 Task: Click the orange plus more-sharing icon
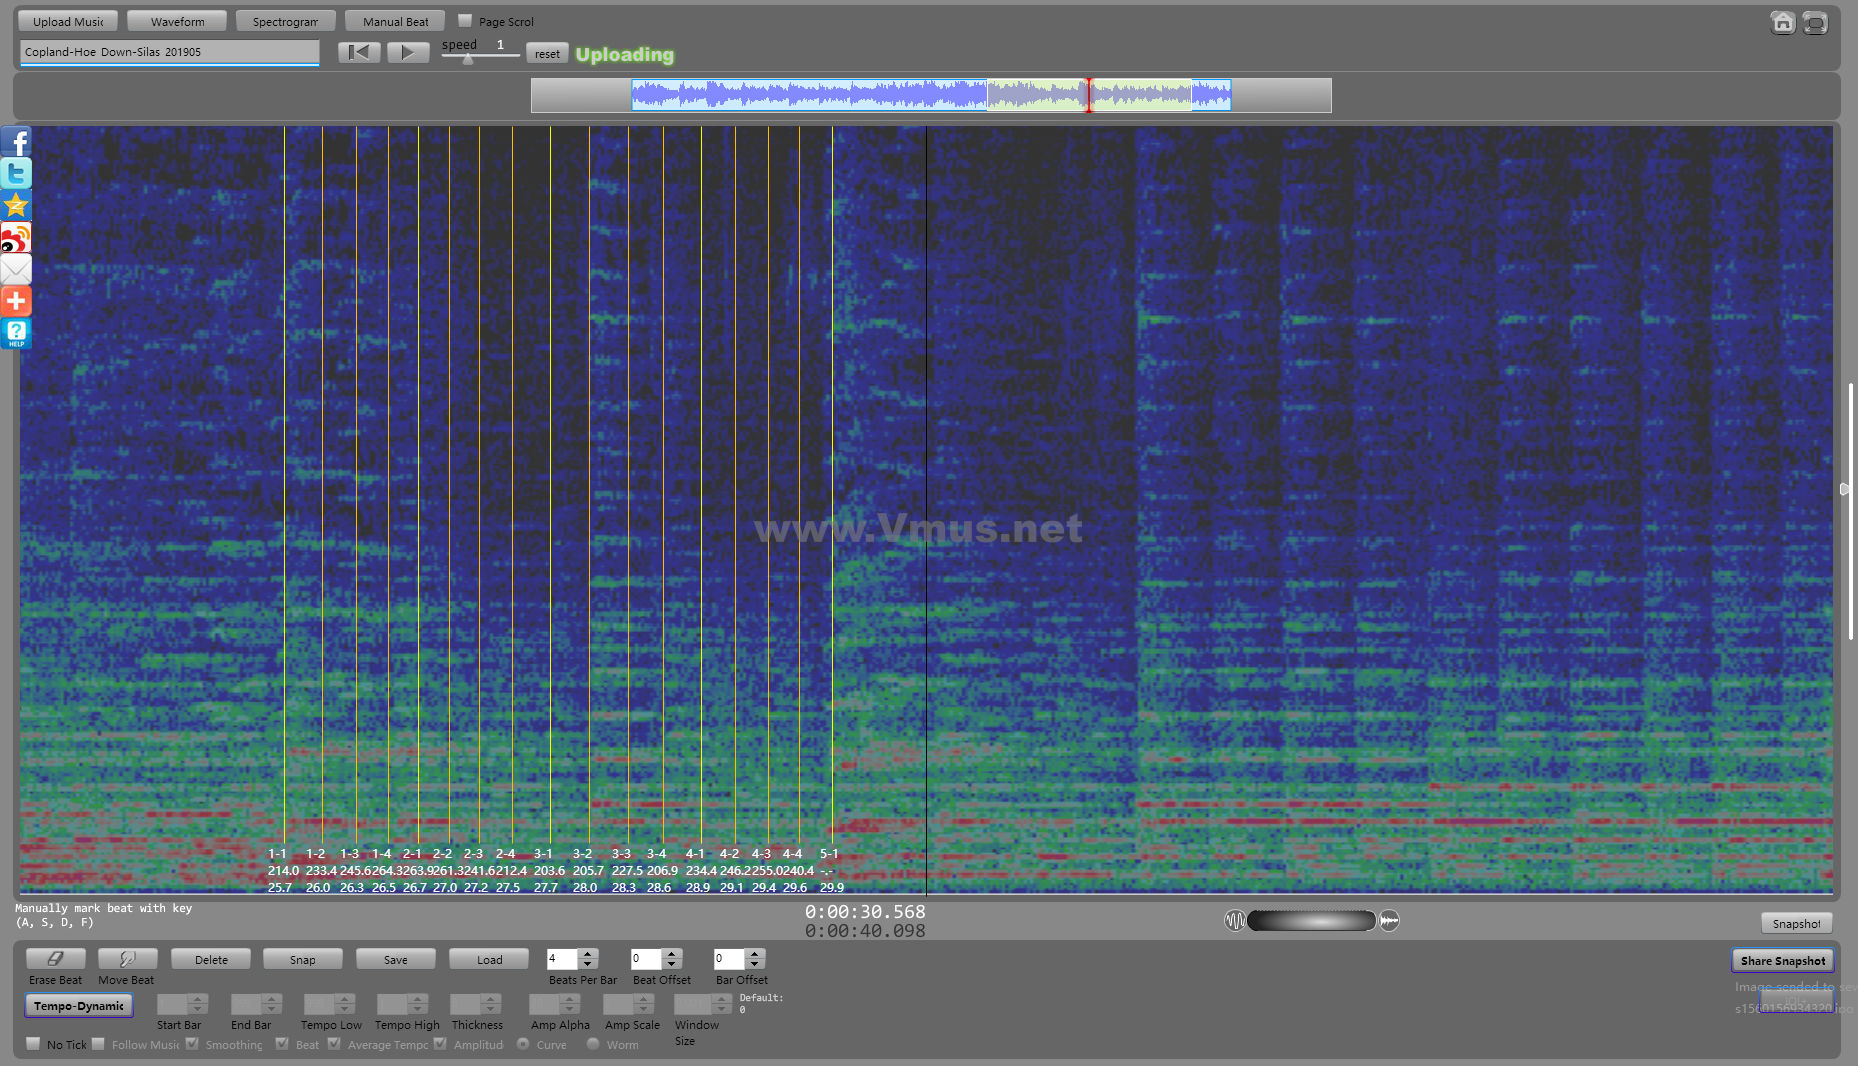pyautogui.click(x=16, y=301)
